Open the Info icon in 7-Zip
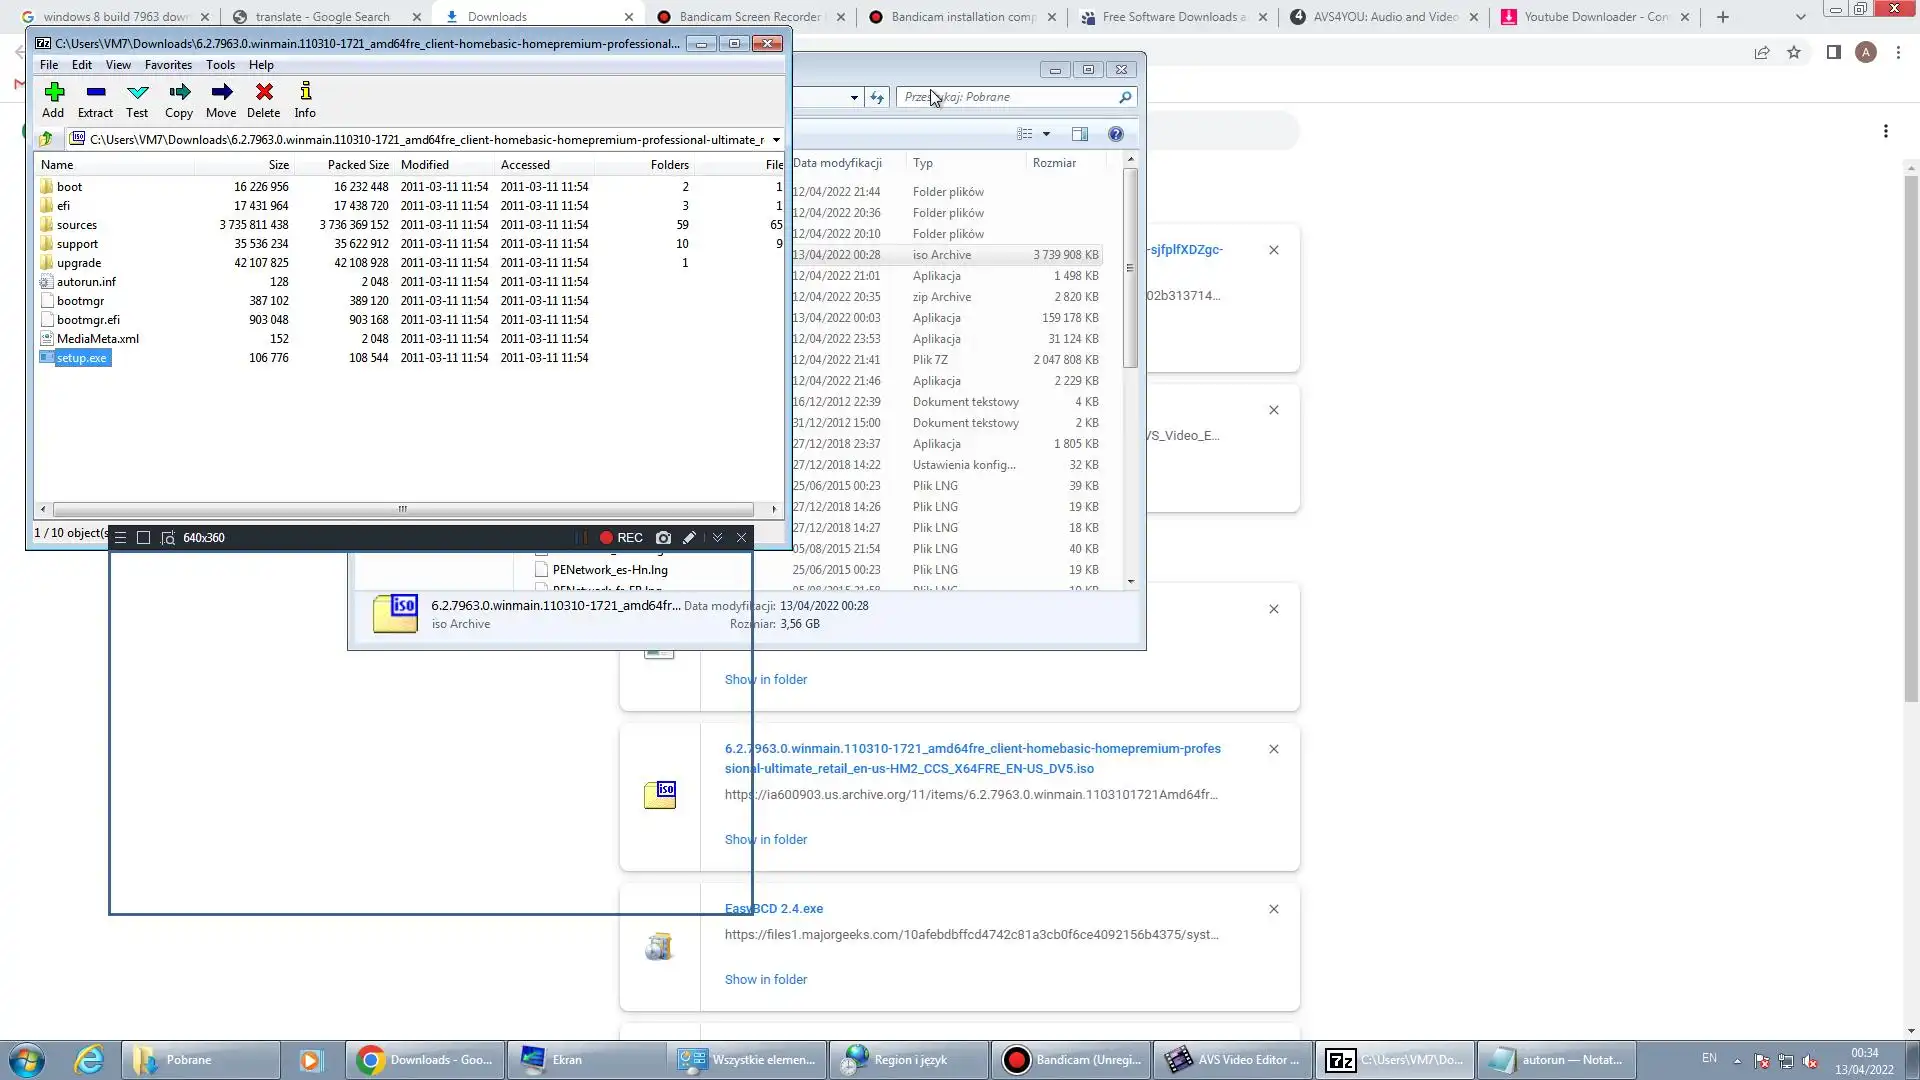Viewport: 1920px width, 1080px height. coord(306,99)
